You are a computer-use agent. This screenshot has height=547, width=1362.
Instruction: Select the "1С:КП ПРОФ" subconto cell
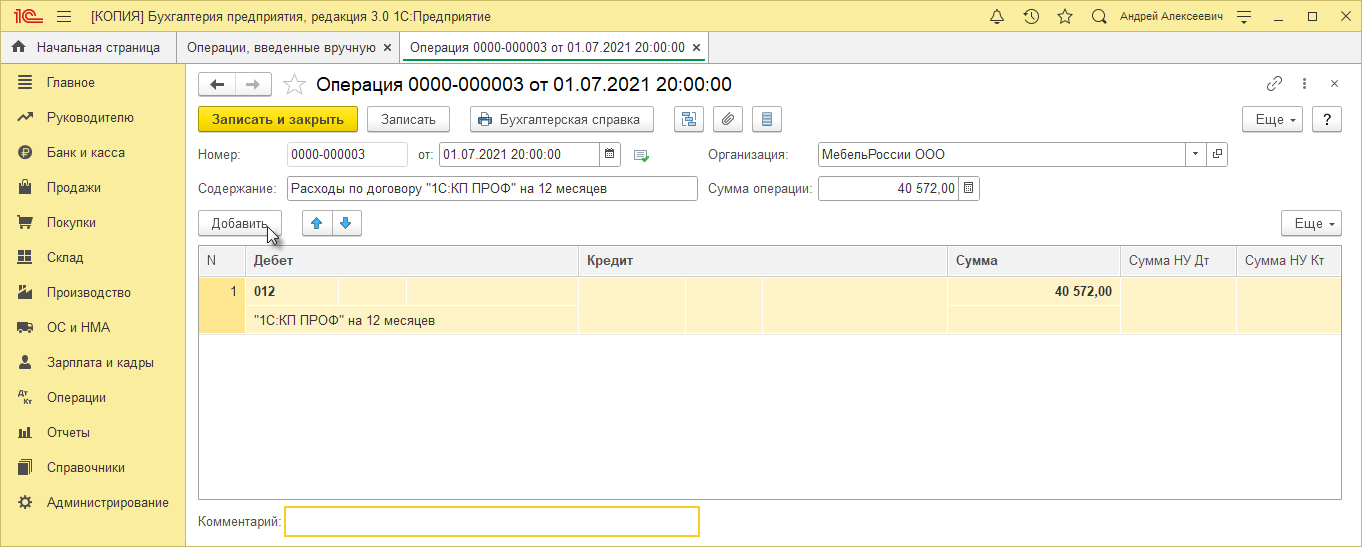pos(412,320)
